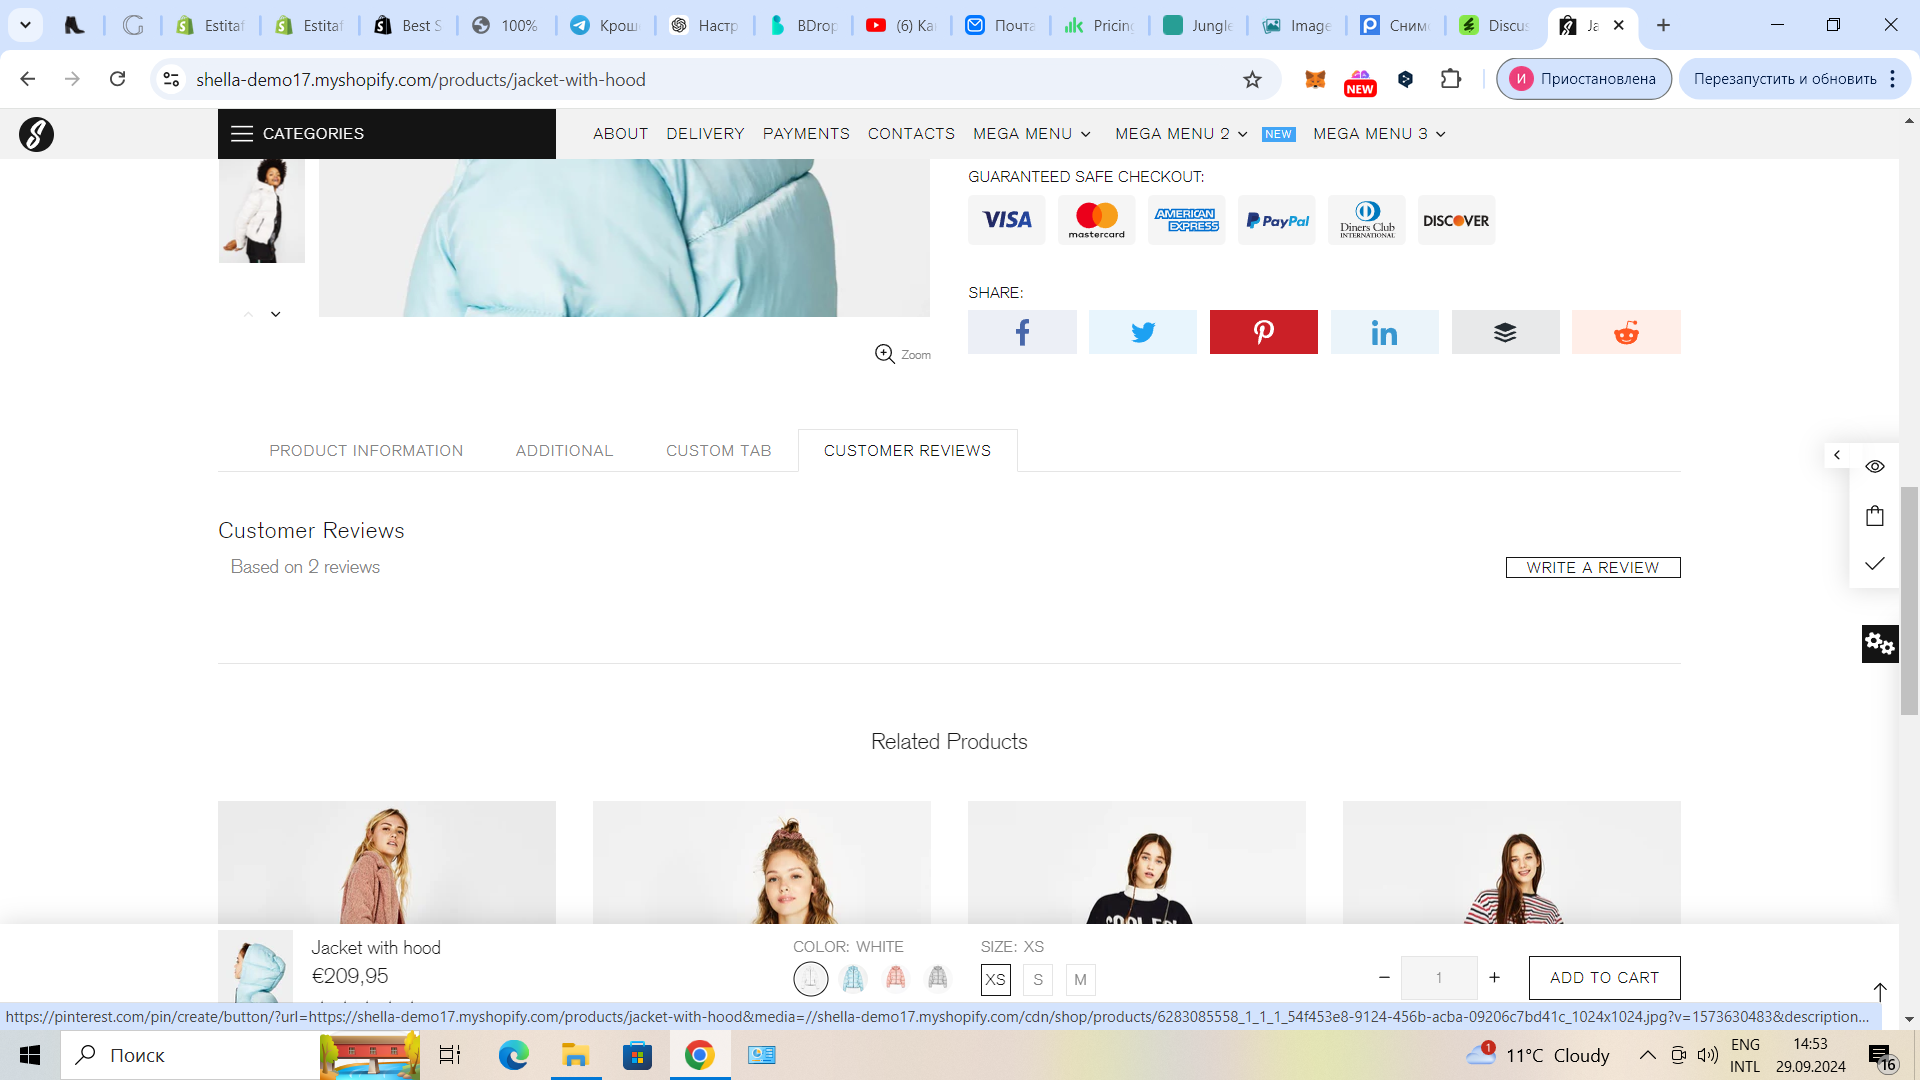Click the Windows search box
Viewport: 1920px width, 1080px height.
pyautogui.click(x=190, y=1055)
